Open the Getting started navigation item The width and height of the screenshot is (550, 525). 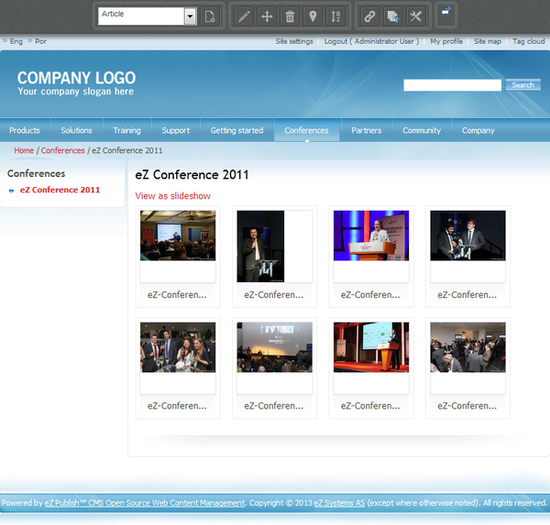pyautogui.click(x=237, y=130)
